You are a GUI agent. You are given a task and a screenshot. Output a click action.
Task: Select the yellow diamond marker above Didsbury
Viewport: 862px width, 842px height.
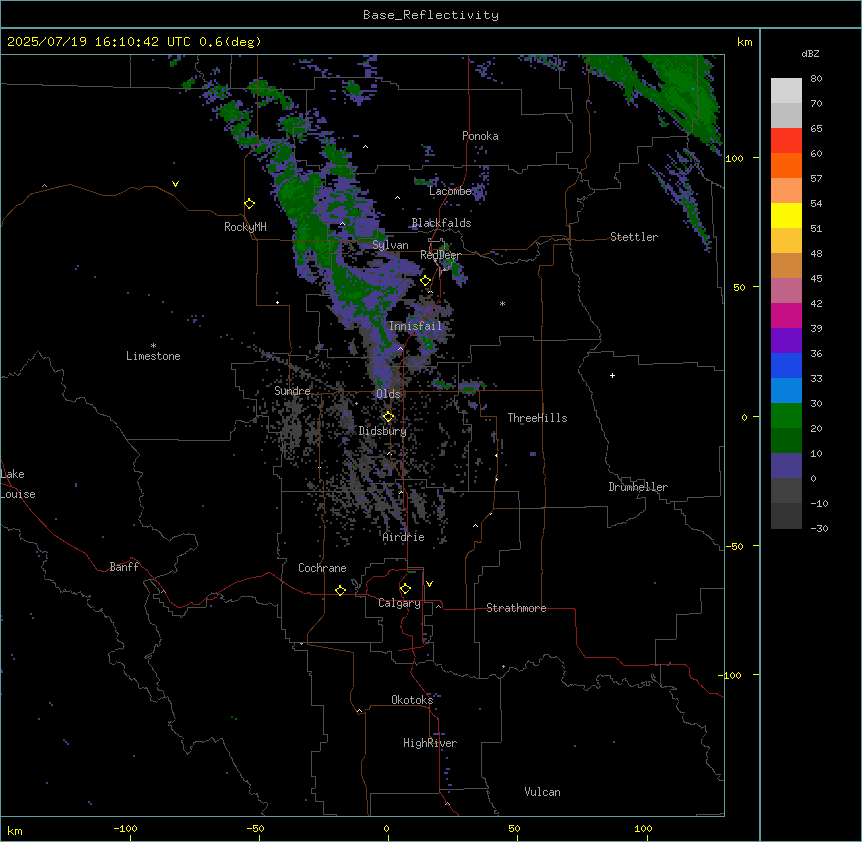pos(388,417)
